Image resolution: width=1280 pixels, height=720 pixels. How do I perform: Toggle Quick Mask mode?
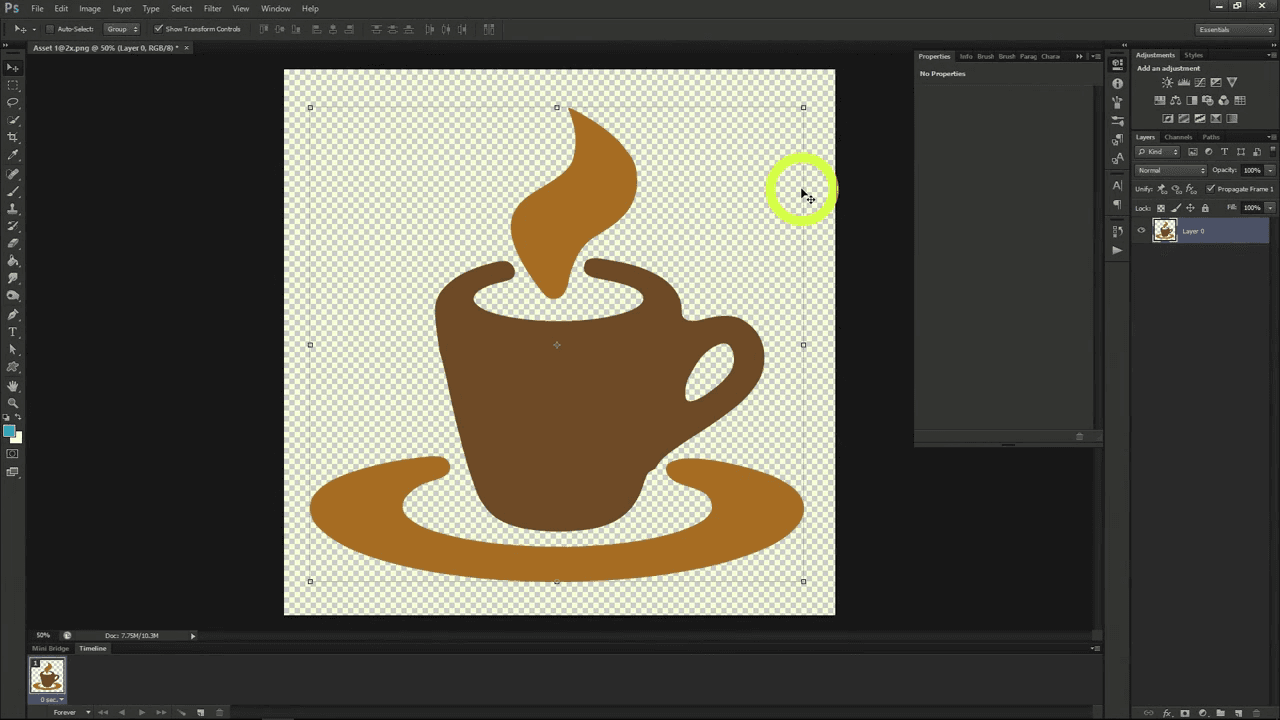tap(12, 454)
